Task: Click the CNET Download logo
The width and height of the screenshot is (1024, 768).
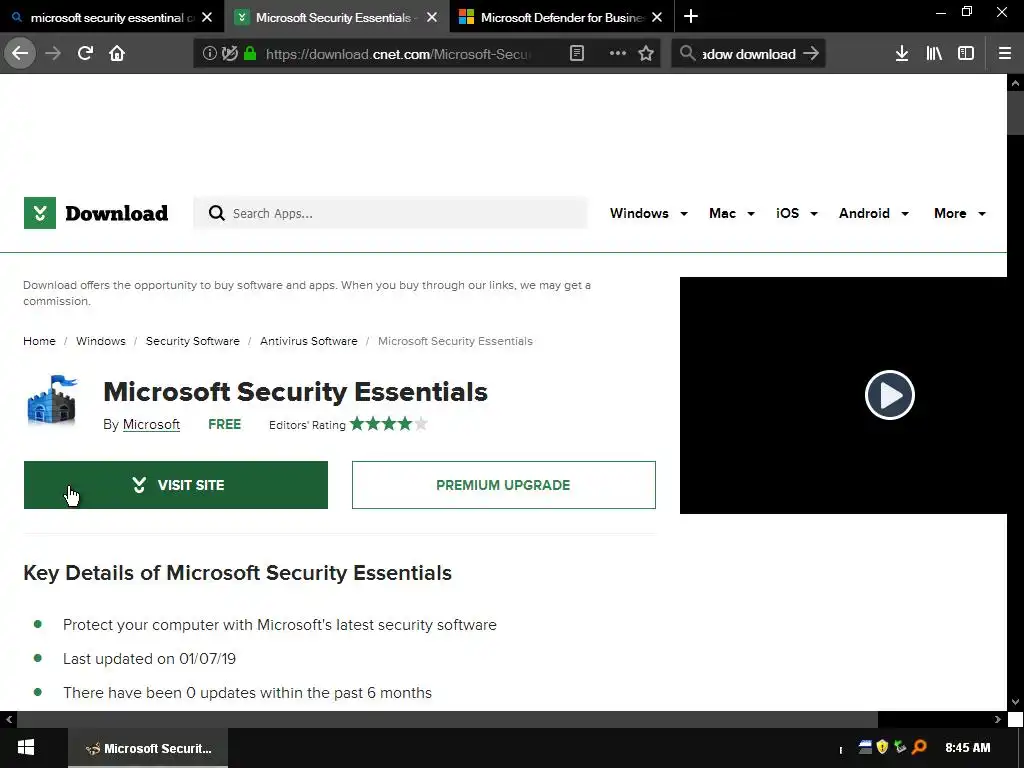Action: [96, 213]
